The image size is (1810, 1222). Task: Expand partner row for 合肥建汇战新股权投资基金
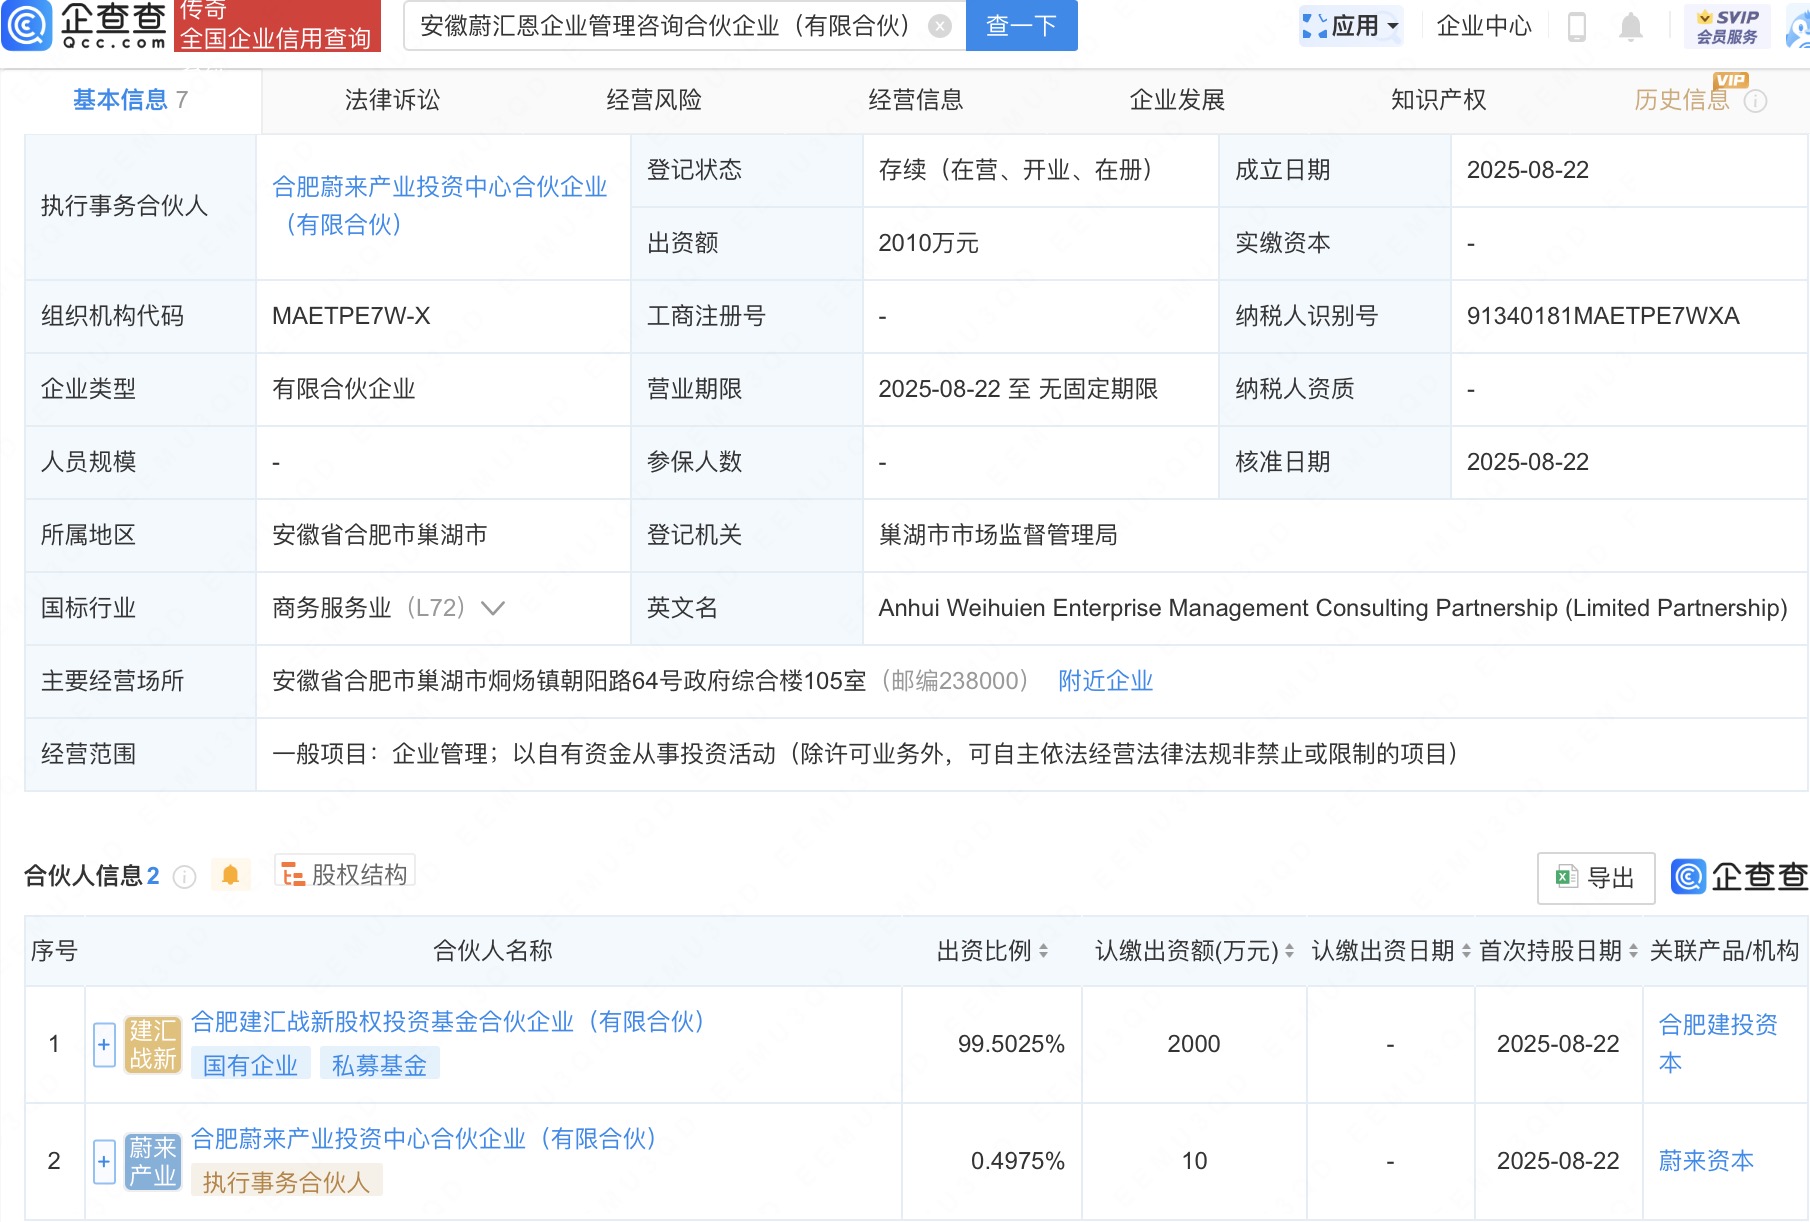click(x=104, y=1045)
